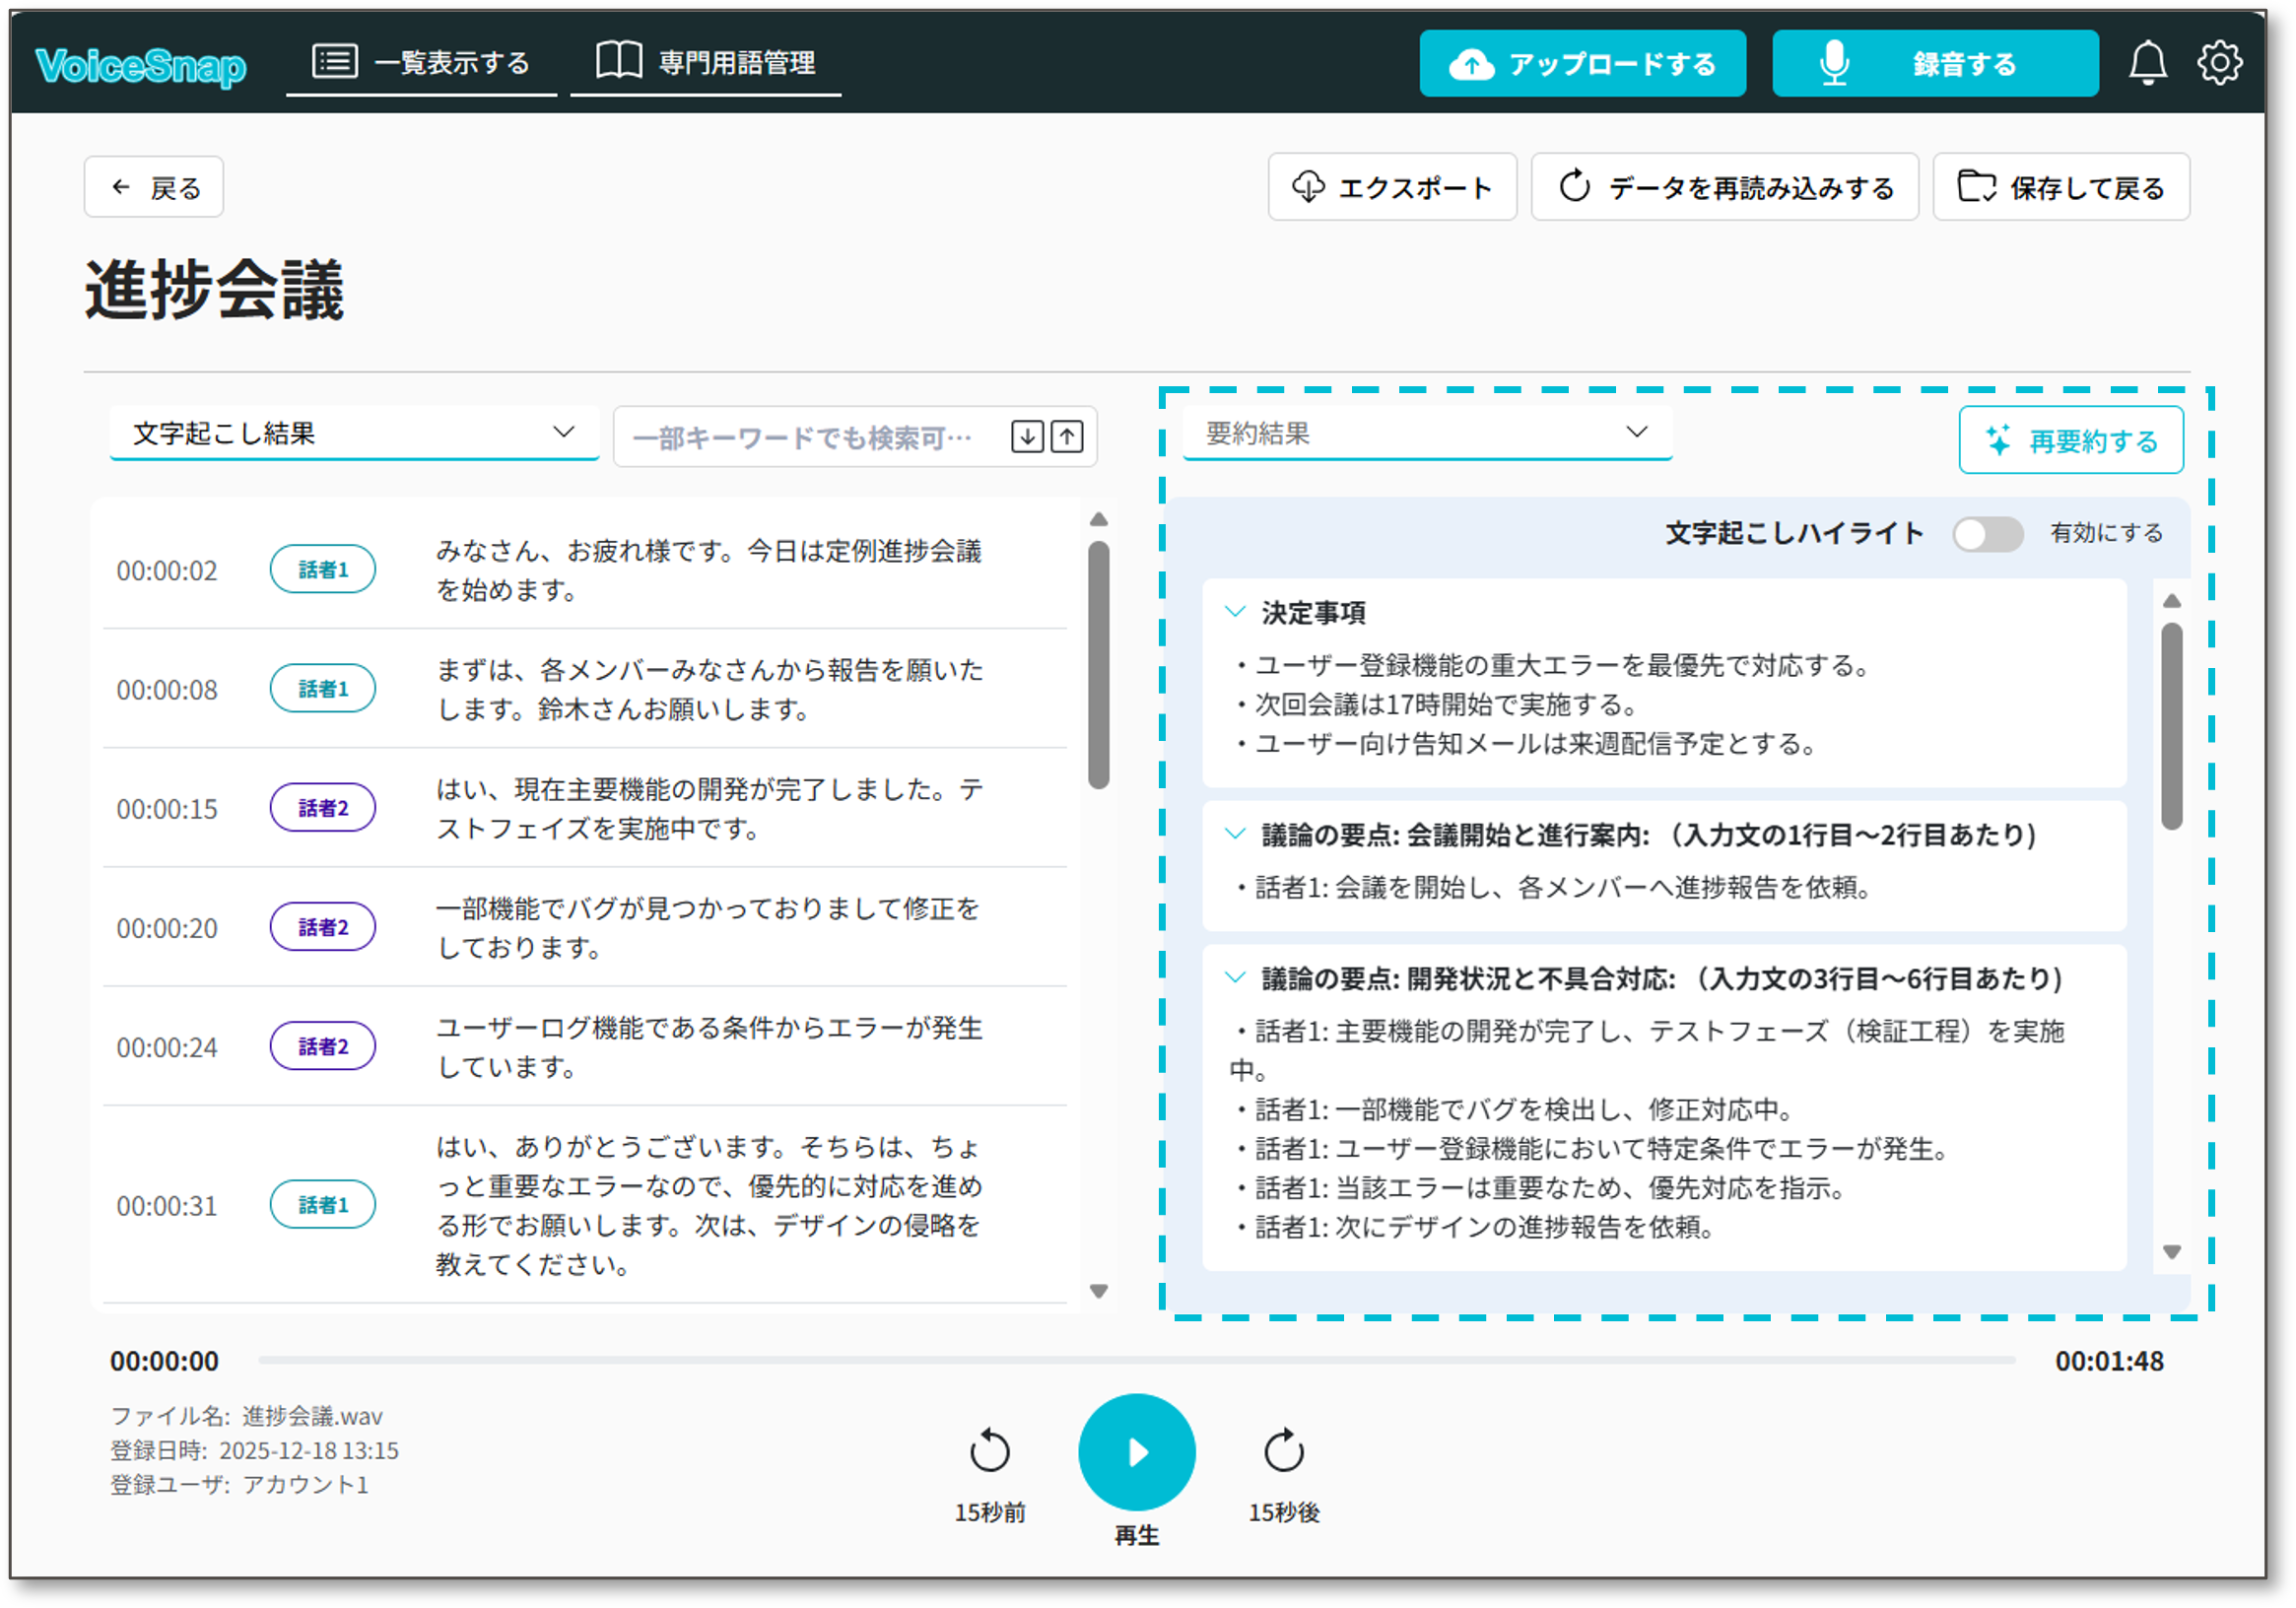2296x1608 pixels.
Task: Jump to next search match with down arrow
Action: (x=1027, y=437)
